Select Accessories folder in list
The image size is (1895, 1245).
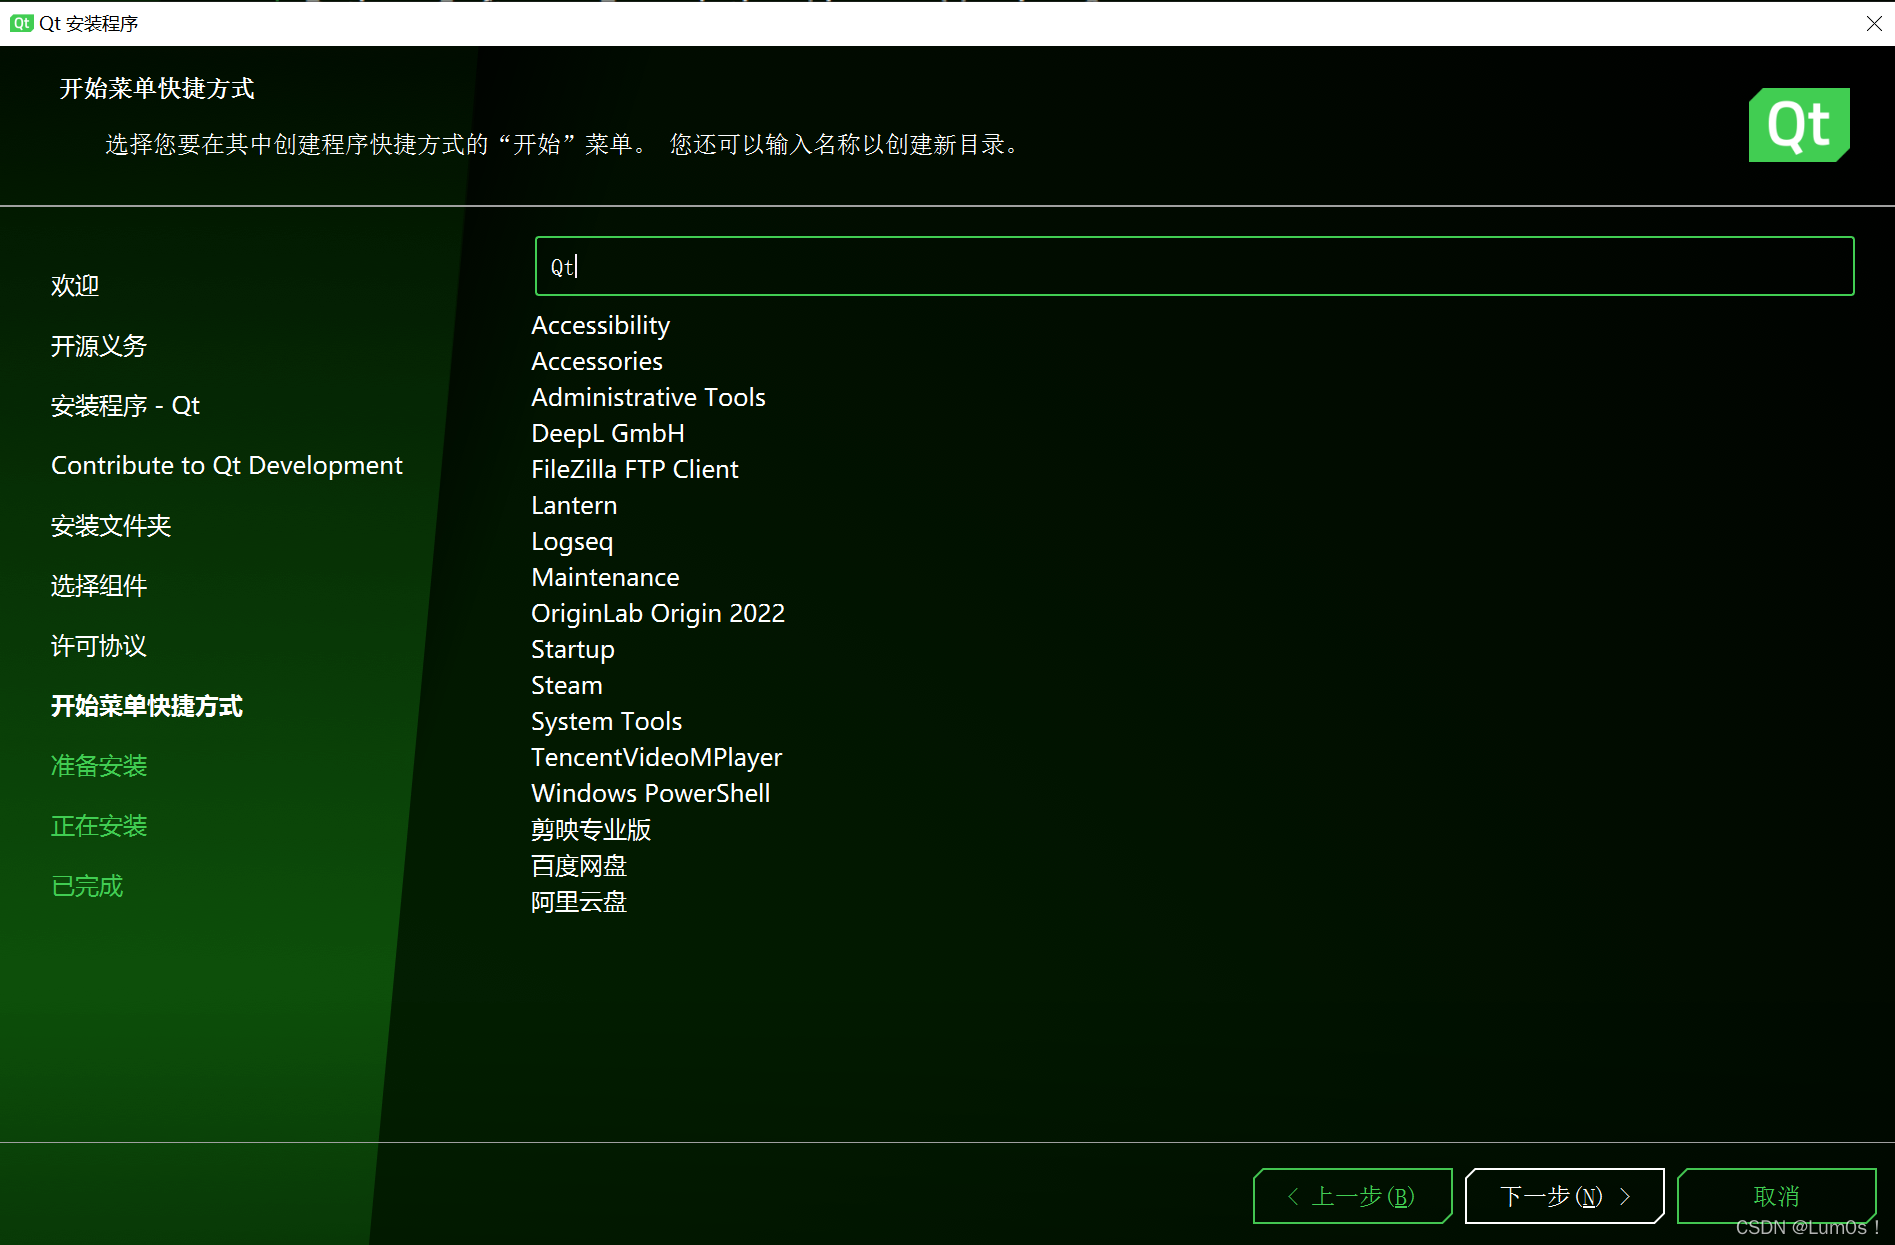(597, 362)
